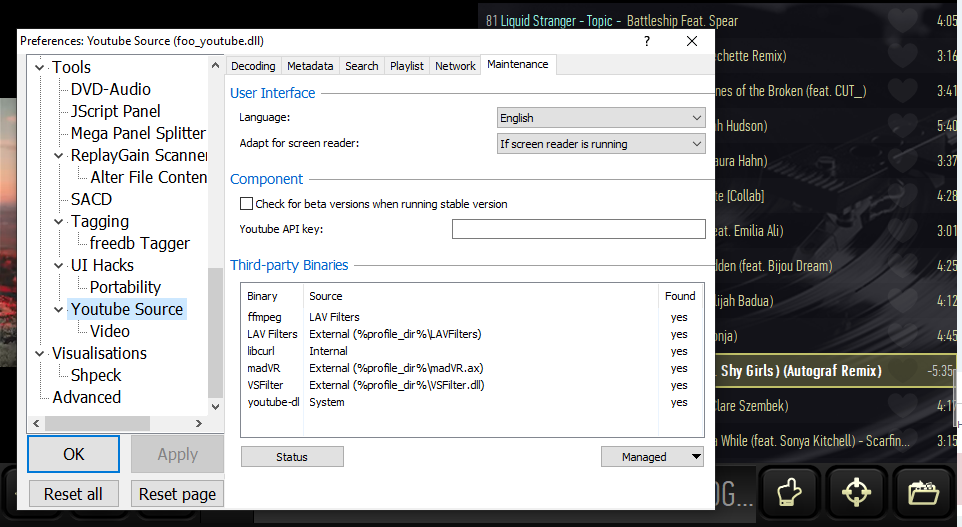Click the question mark help button
The image size is (962, 527).
coord(646,41)
